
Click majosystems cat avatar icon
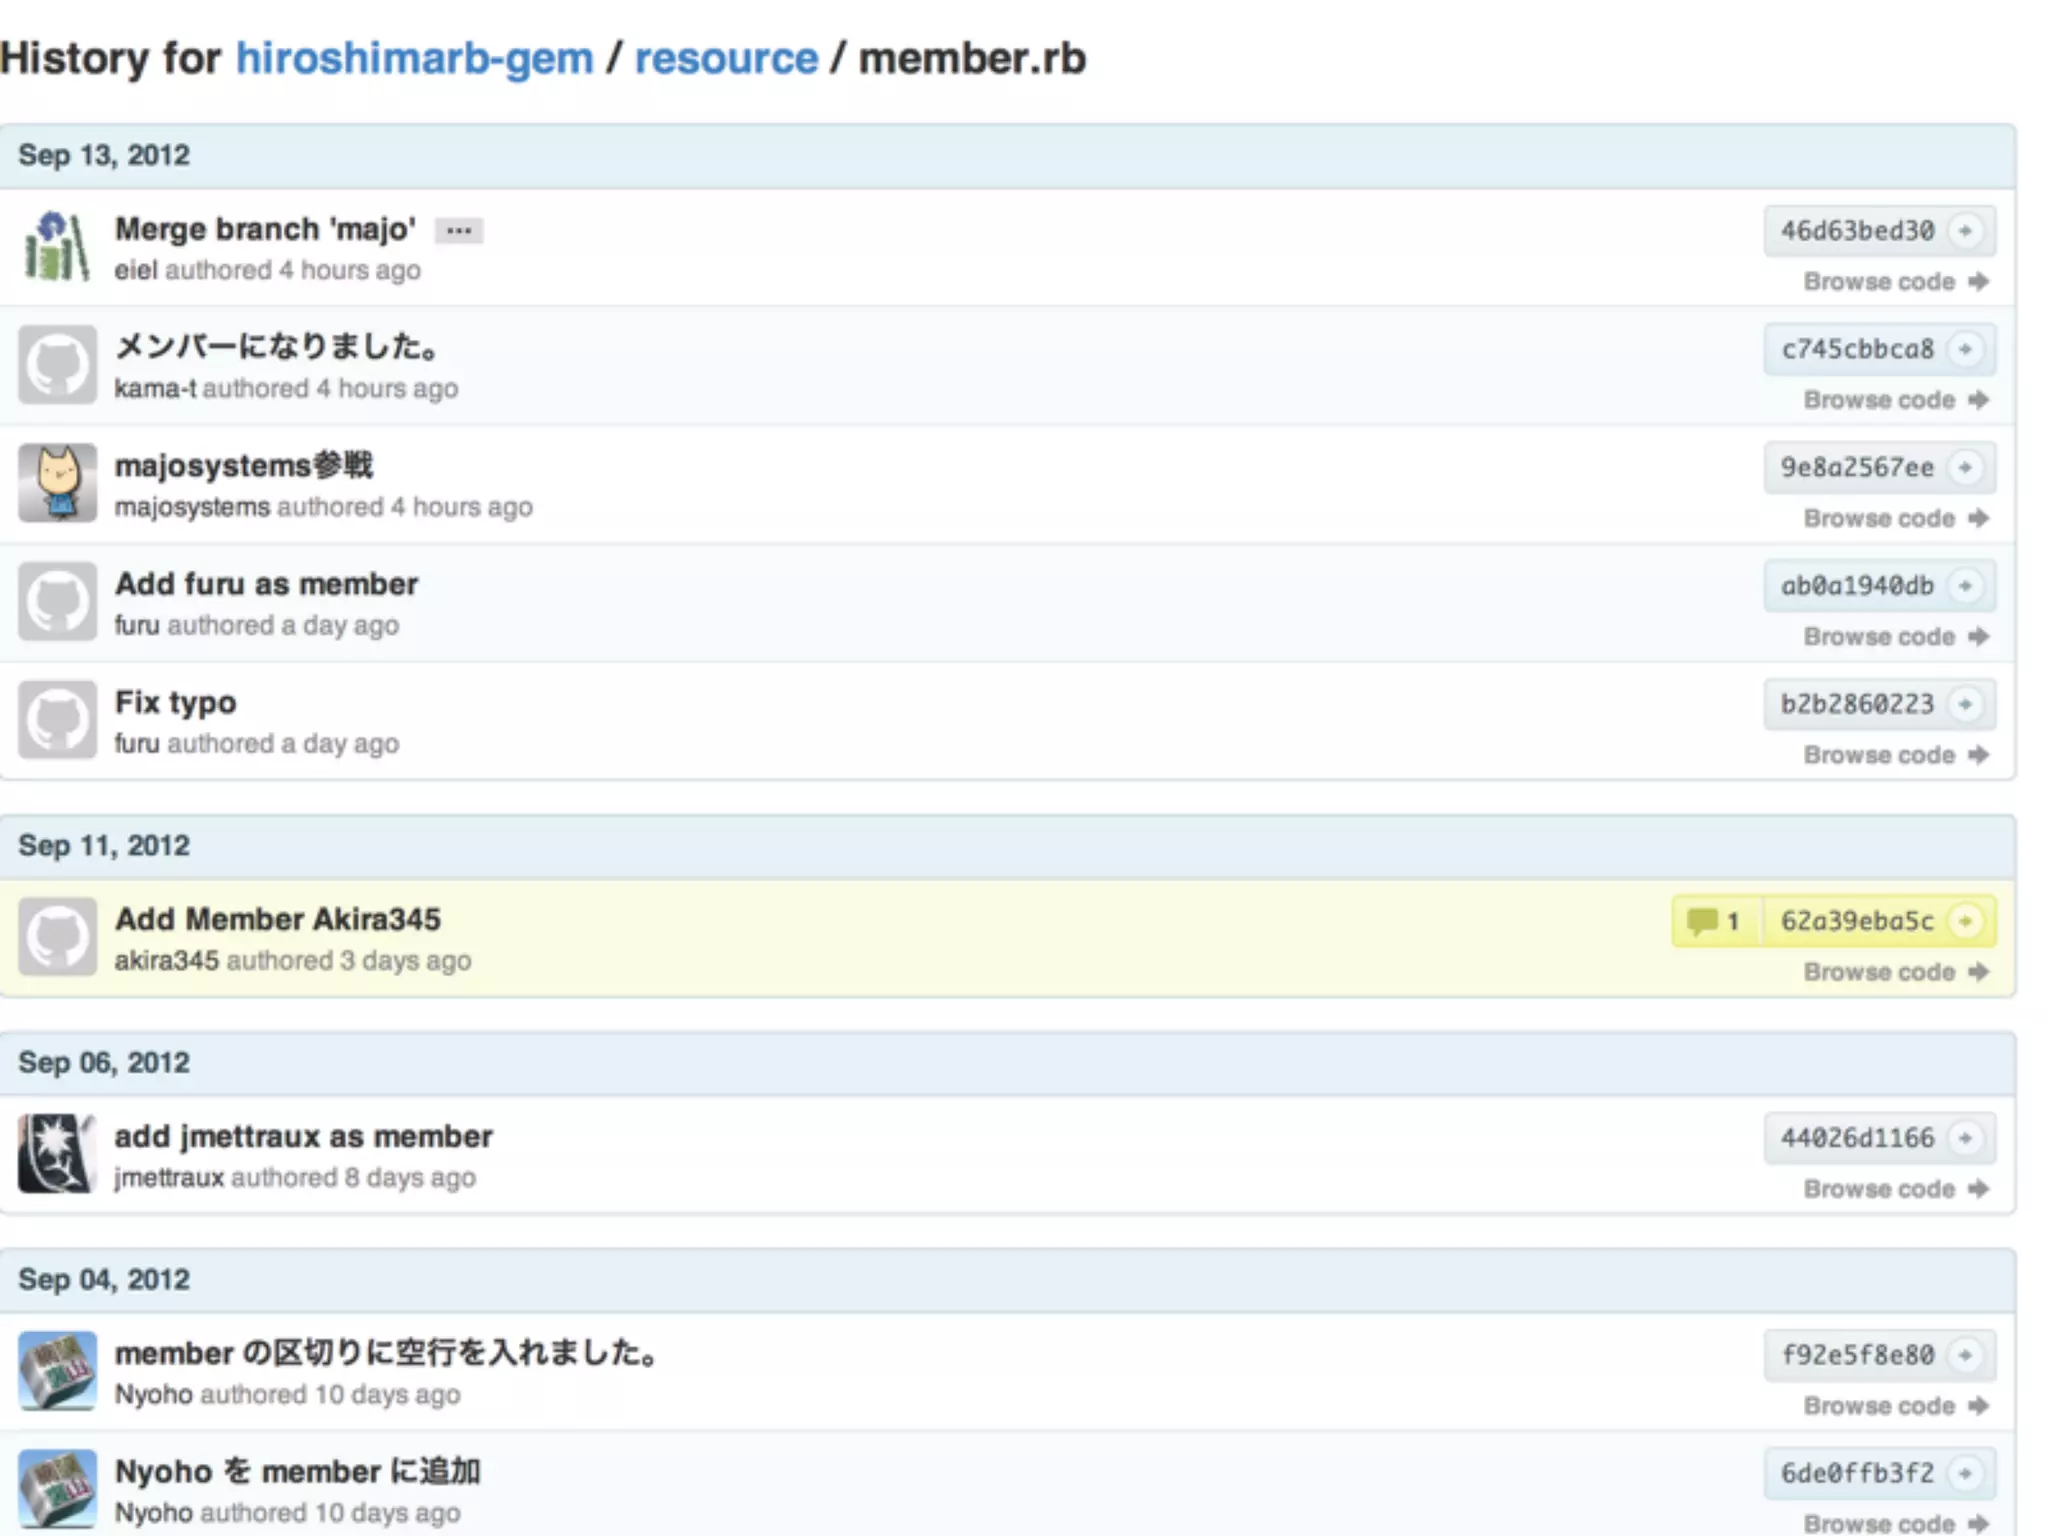click(x=57, y=483)
